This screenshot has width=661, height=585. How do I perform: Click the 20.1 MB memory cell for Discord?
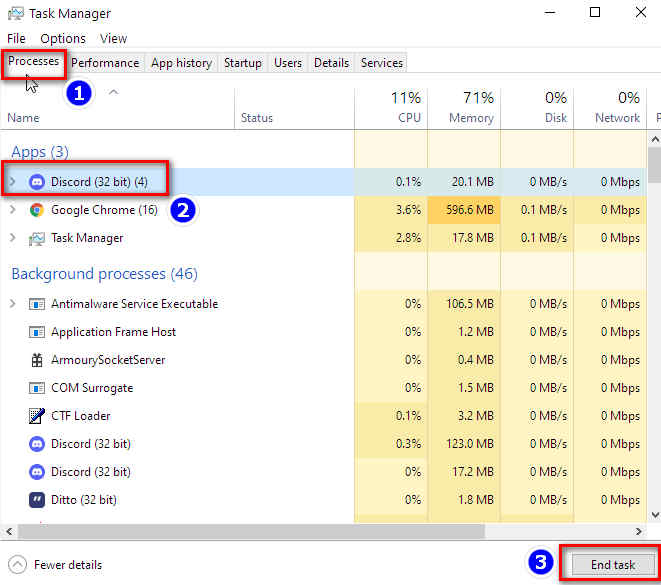[464, 182]
